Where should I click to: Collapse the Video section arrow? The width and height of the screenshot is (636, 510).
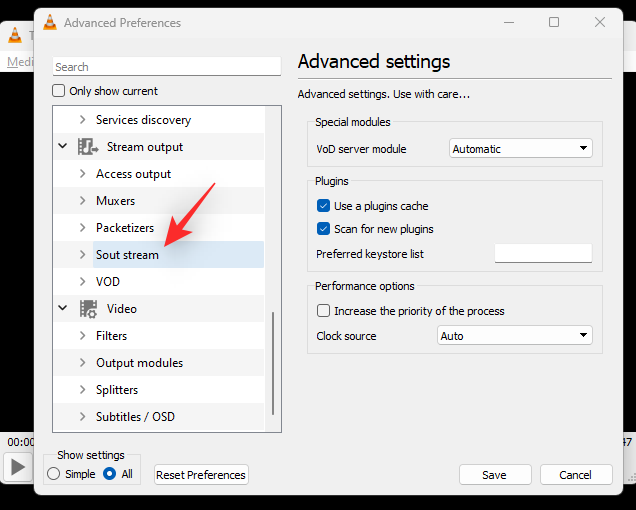click(62, 308)
